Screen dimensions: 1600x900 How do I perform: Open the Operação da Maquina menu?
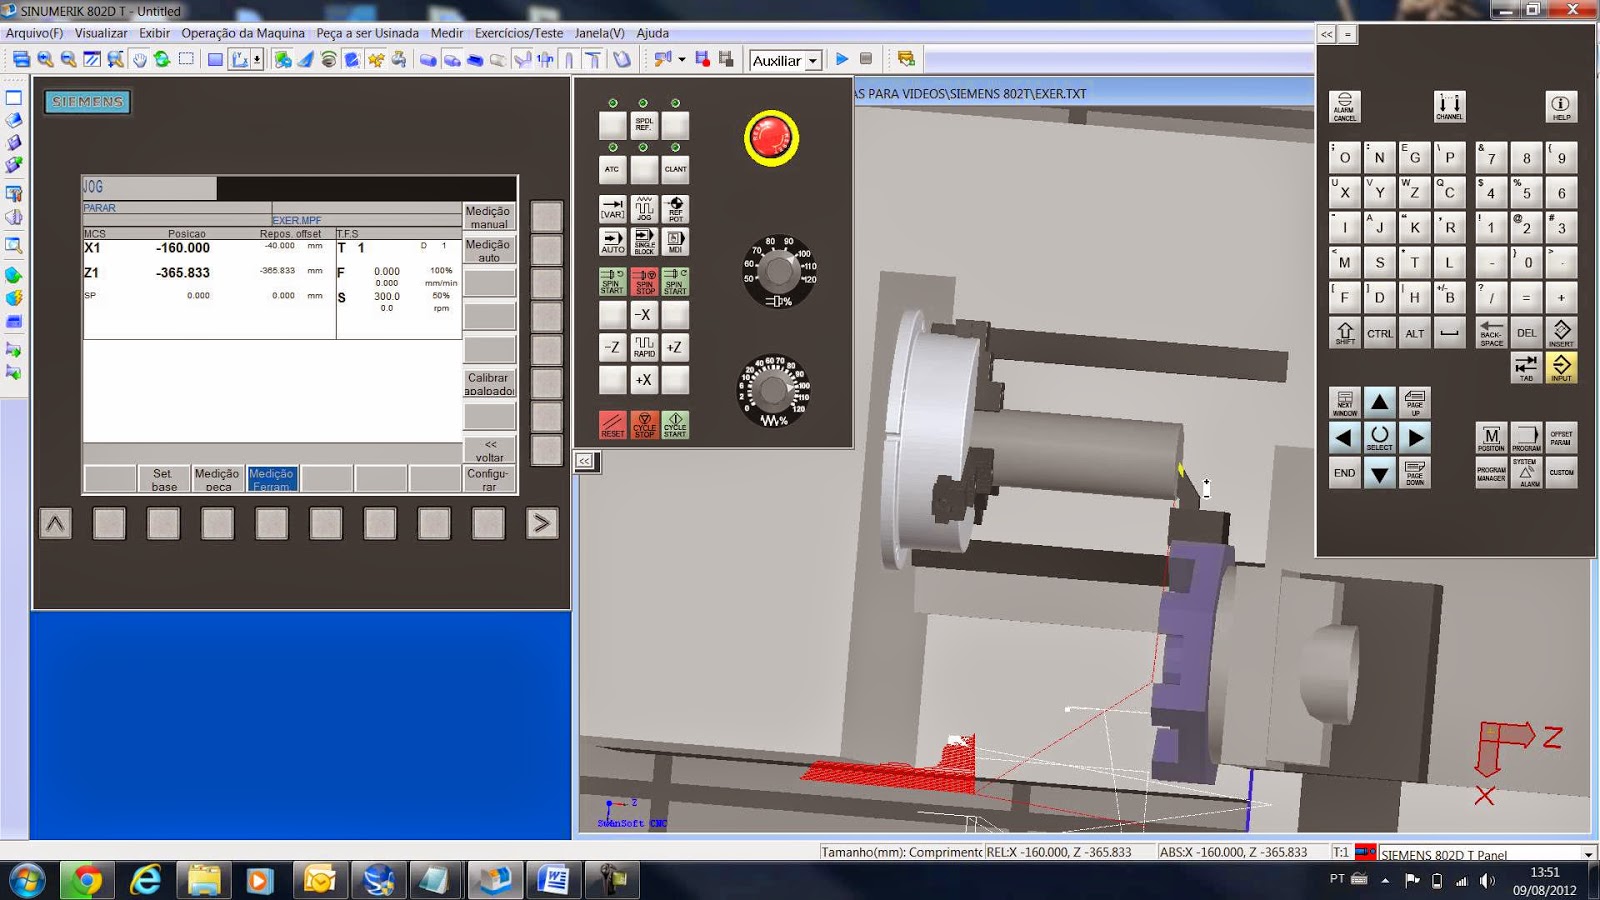point(243,33)
